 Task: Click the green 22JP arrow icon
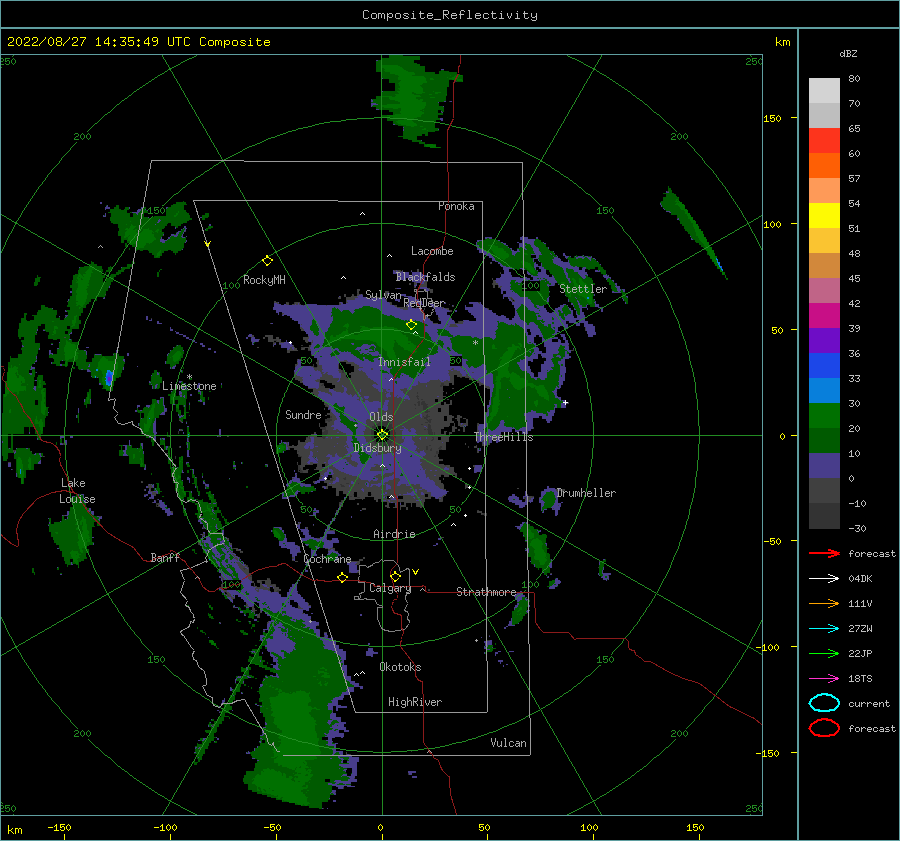[824, 653]
